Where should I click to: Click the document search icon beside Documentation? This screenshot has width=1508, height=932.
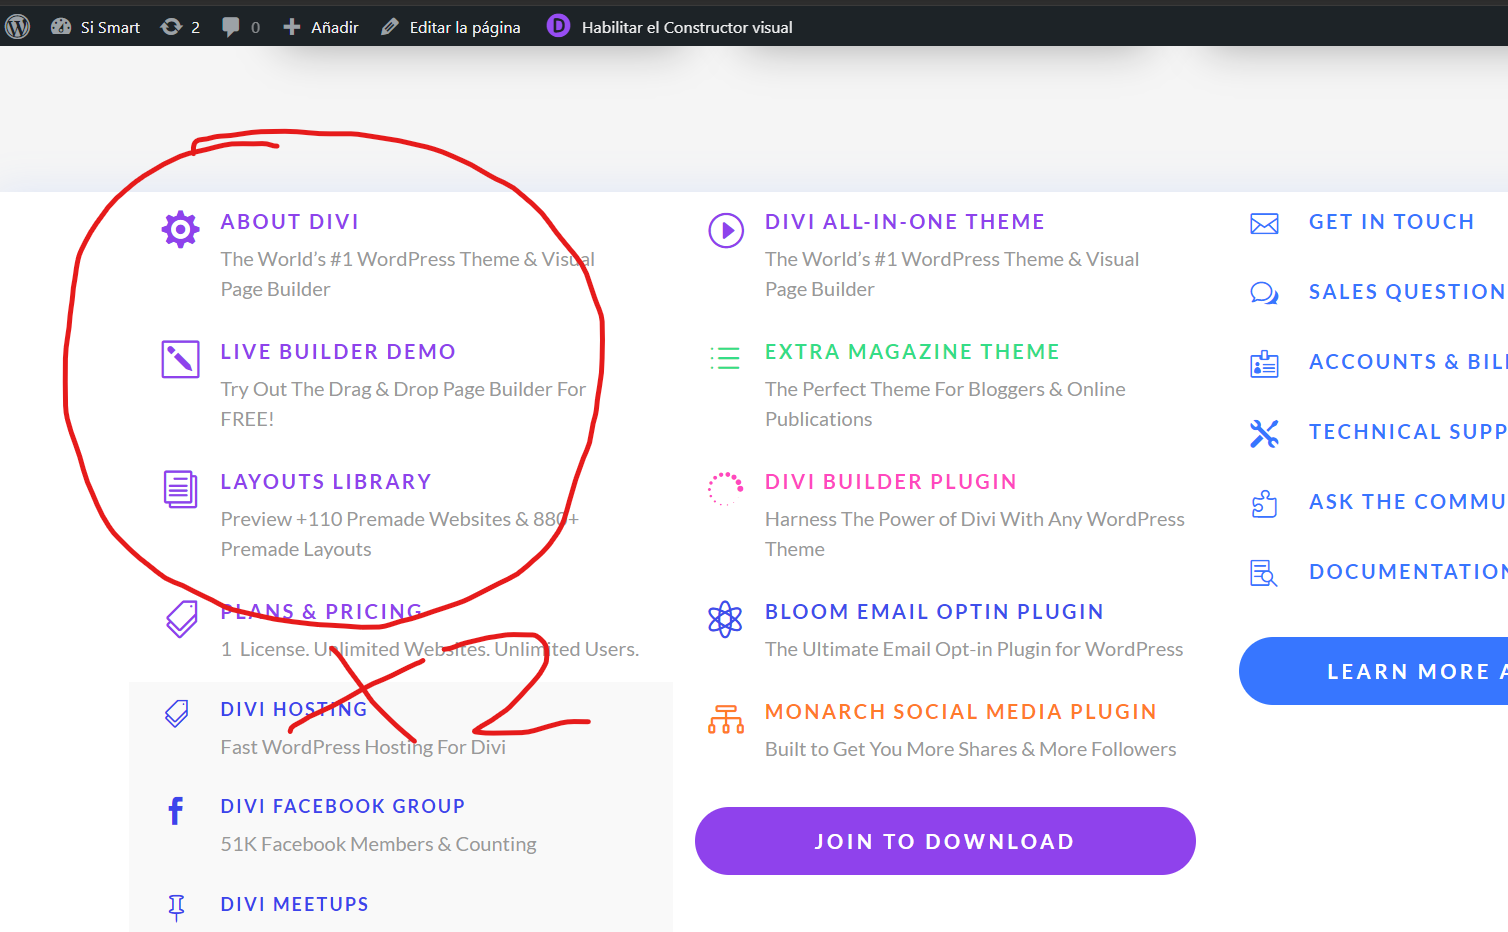coord(1264,573)
